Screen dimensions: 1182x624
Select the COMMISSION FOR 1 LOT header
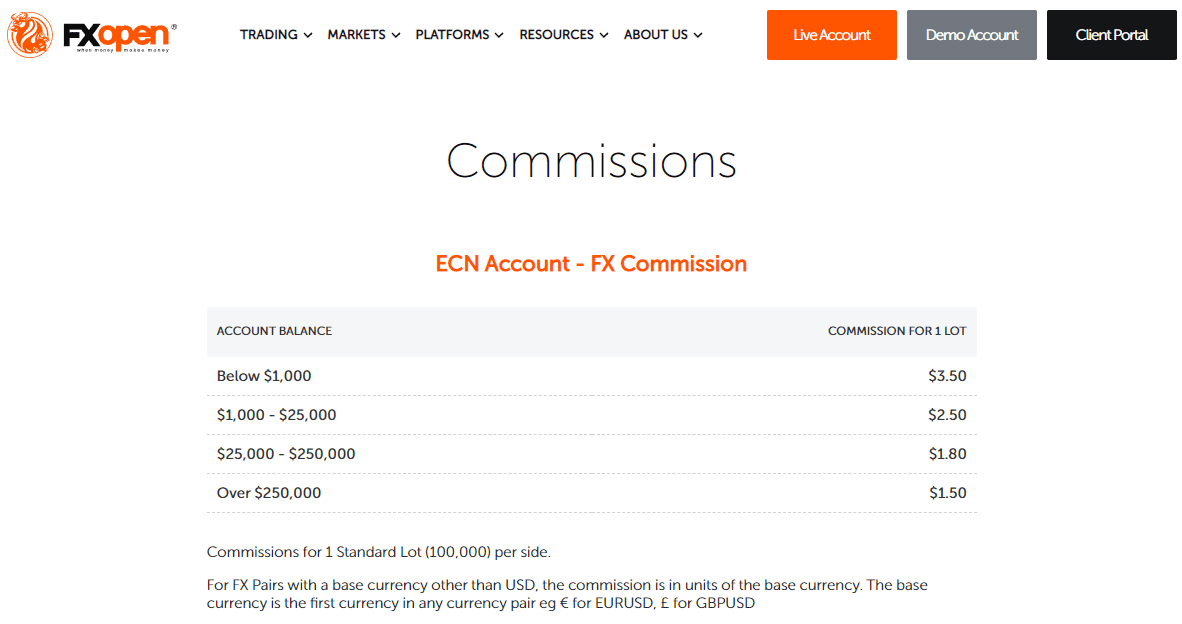pos(897,331)
